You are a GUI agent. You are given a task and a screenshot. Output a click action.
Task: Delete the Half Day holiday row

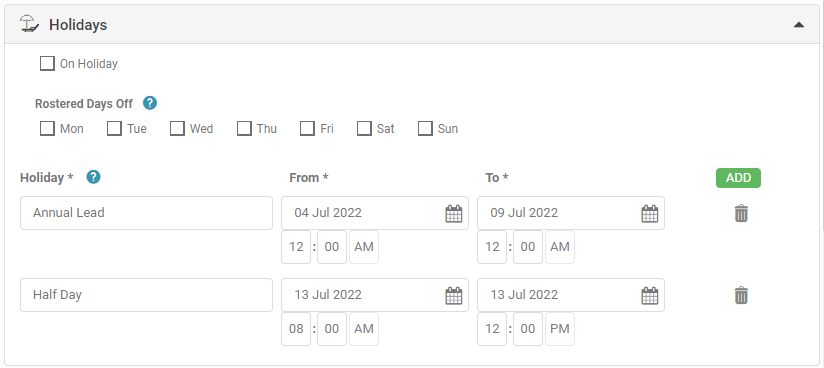(x=741, y=295)
